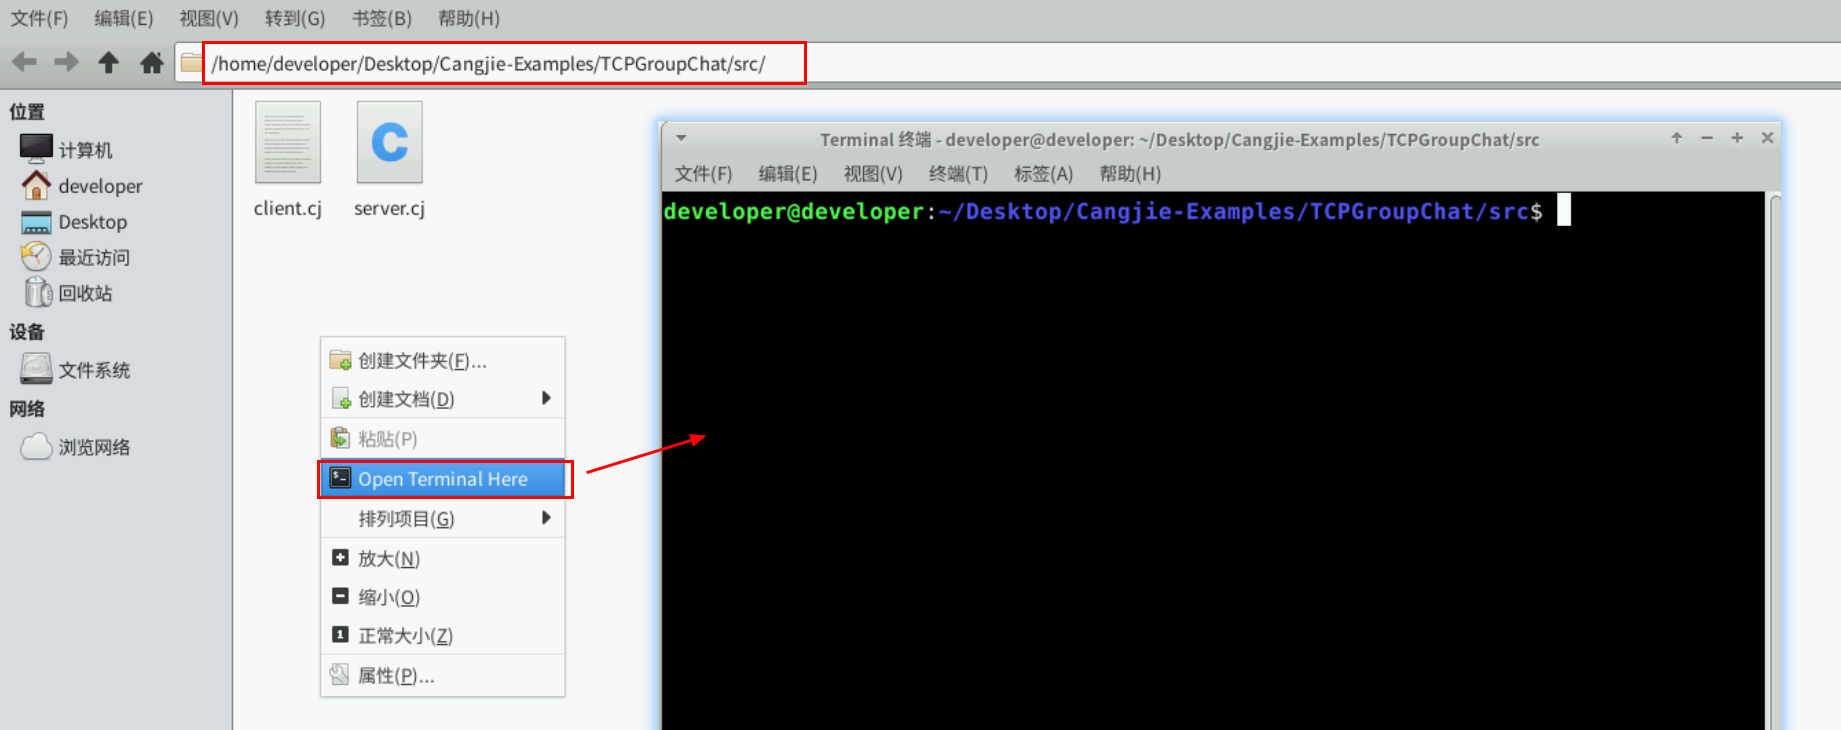This screenshot has width=1841, height=730.
Task: Choose 正常大小(Z) in context menu
Action: tap(442, 636)
